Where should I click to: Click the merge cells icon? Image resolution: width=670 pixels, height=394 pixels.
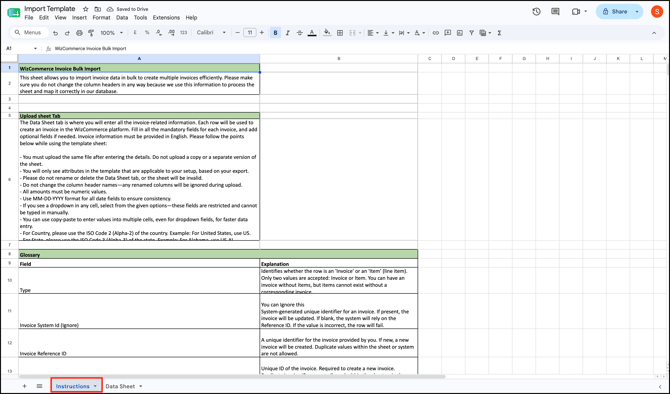click(353, 33)
